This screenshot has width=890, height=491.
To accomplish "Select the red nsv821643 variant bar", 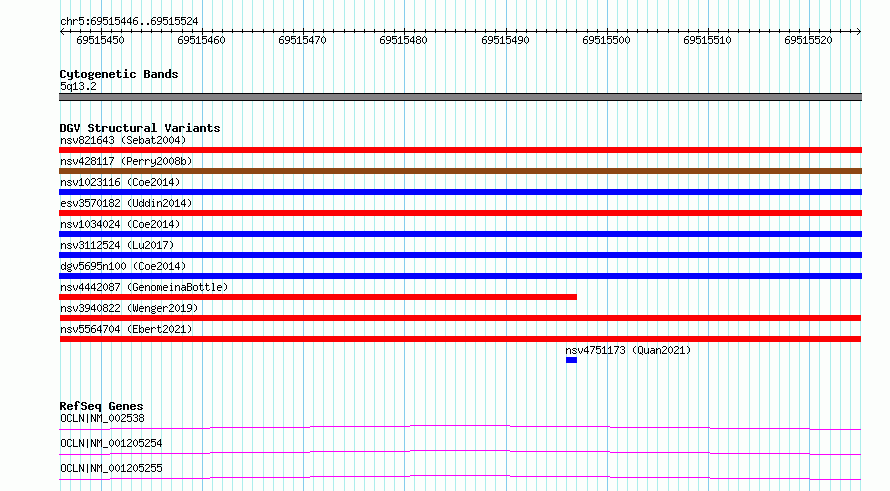I will tap(460, 150).
